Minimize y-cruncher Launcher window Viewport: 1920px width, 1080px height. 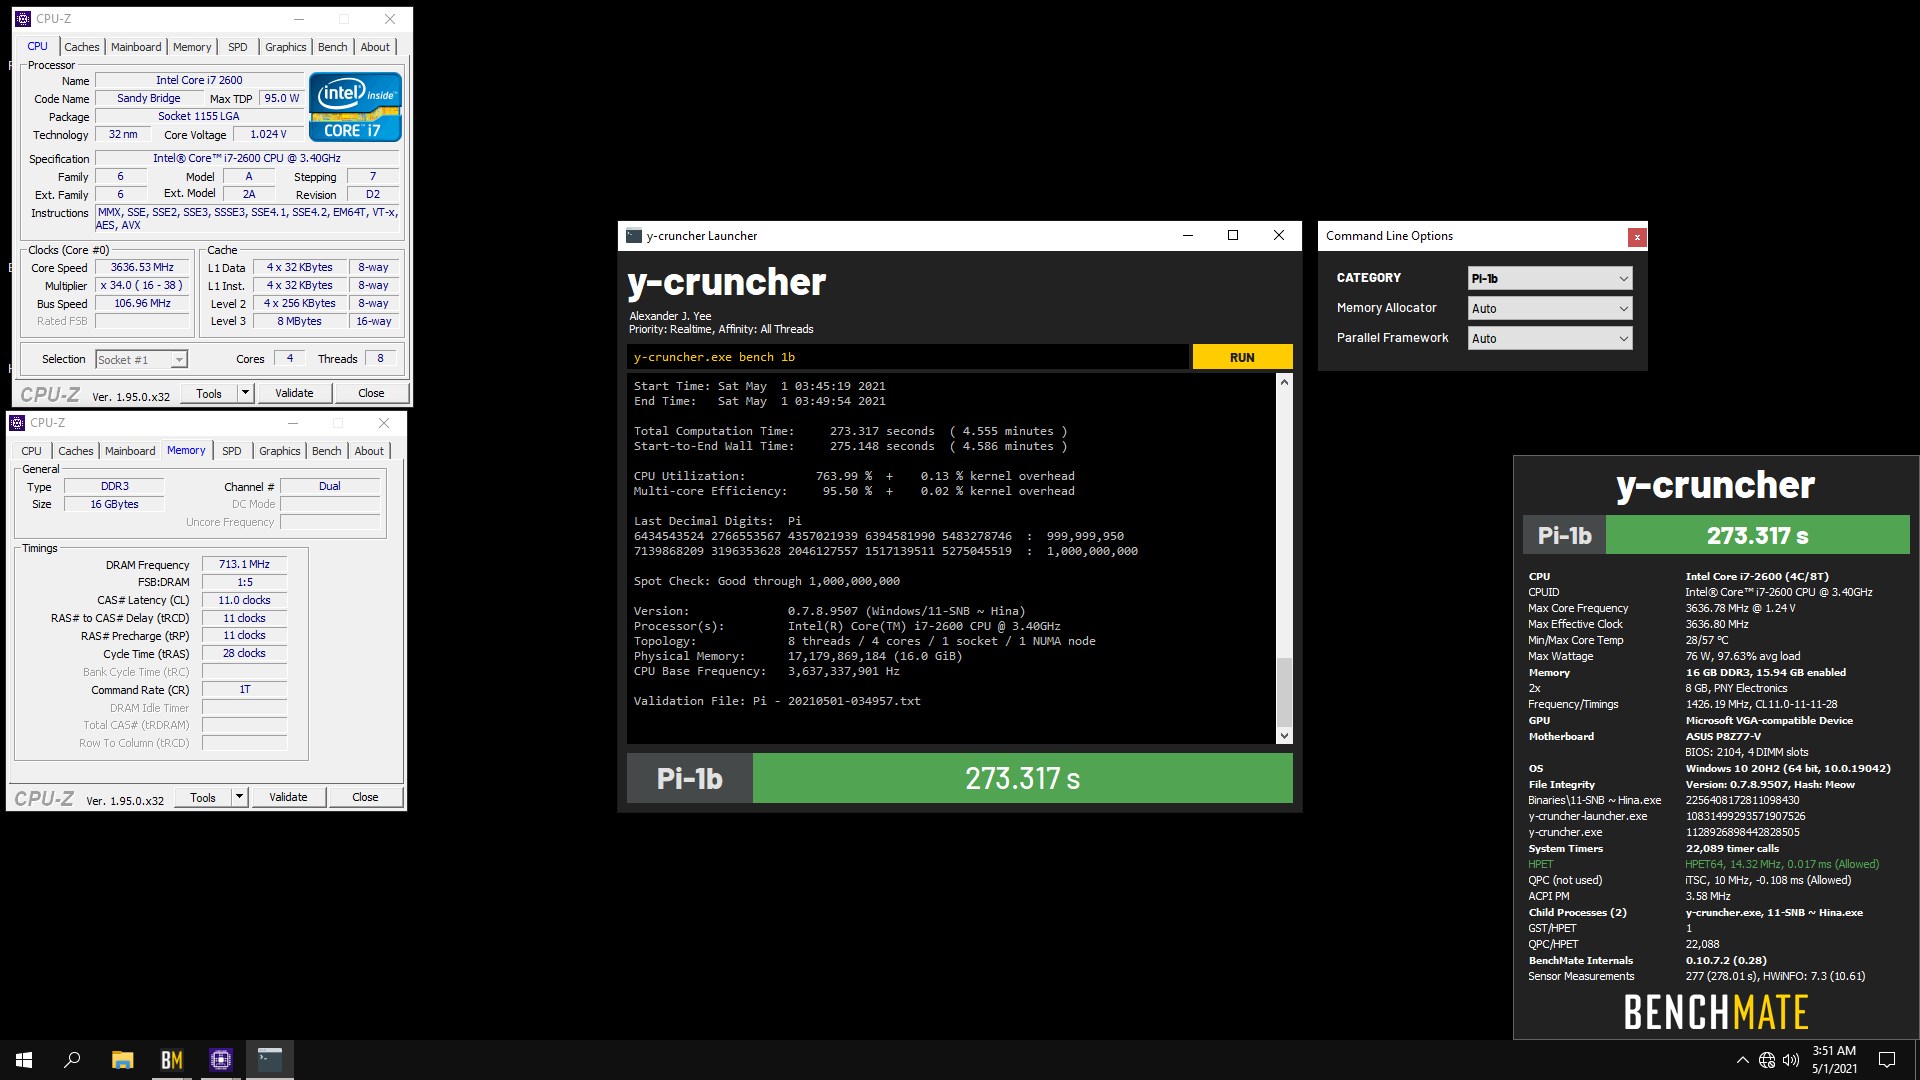pyautogui.click(x=1188, y=236)
